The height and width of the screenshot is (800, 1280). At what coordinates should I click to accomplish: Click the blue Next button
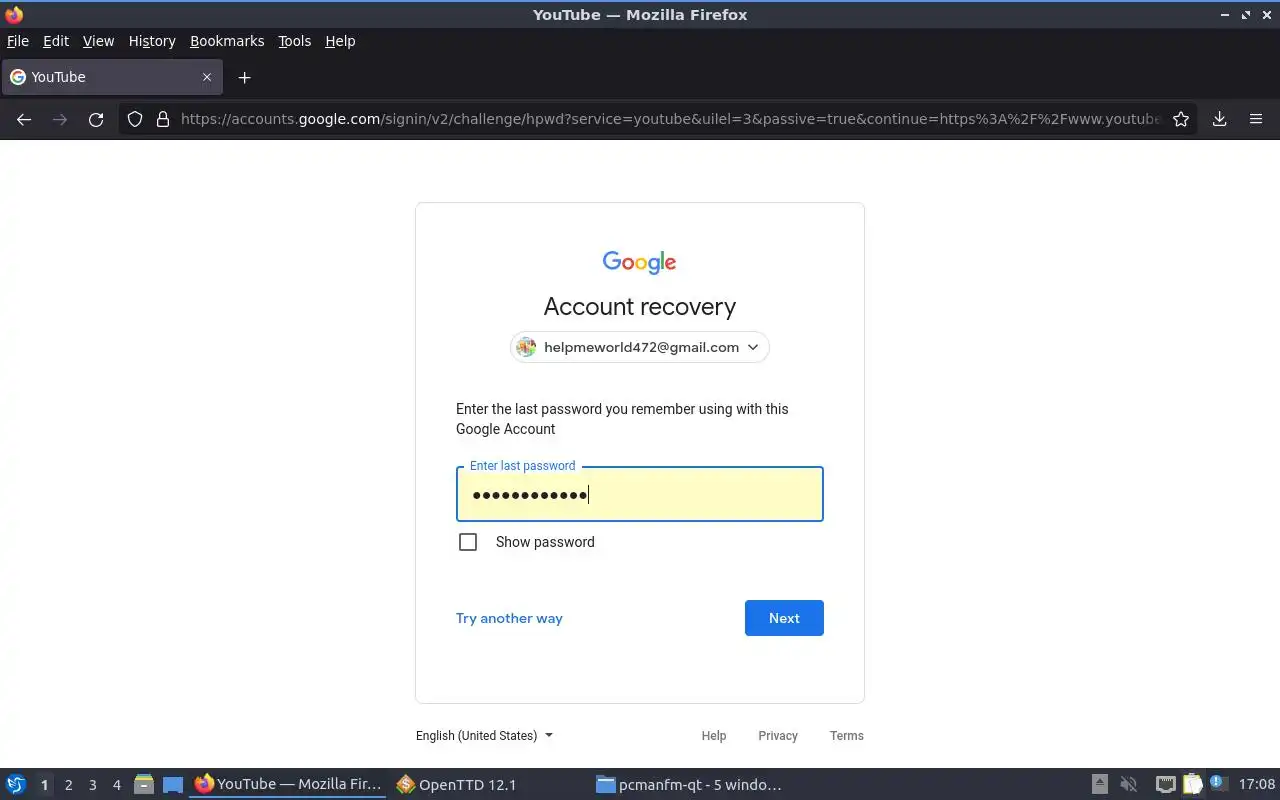784,618
